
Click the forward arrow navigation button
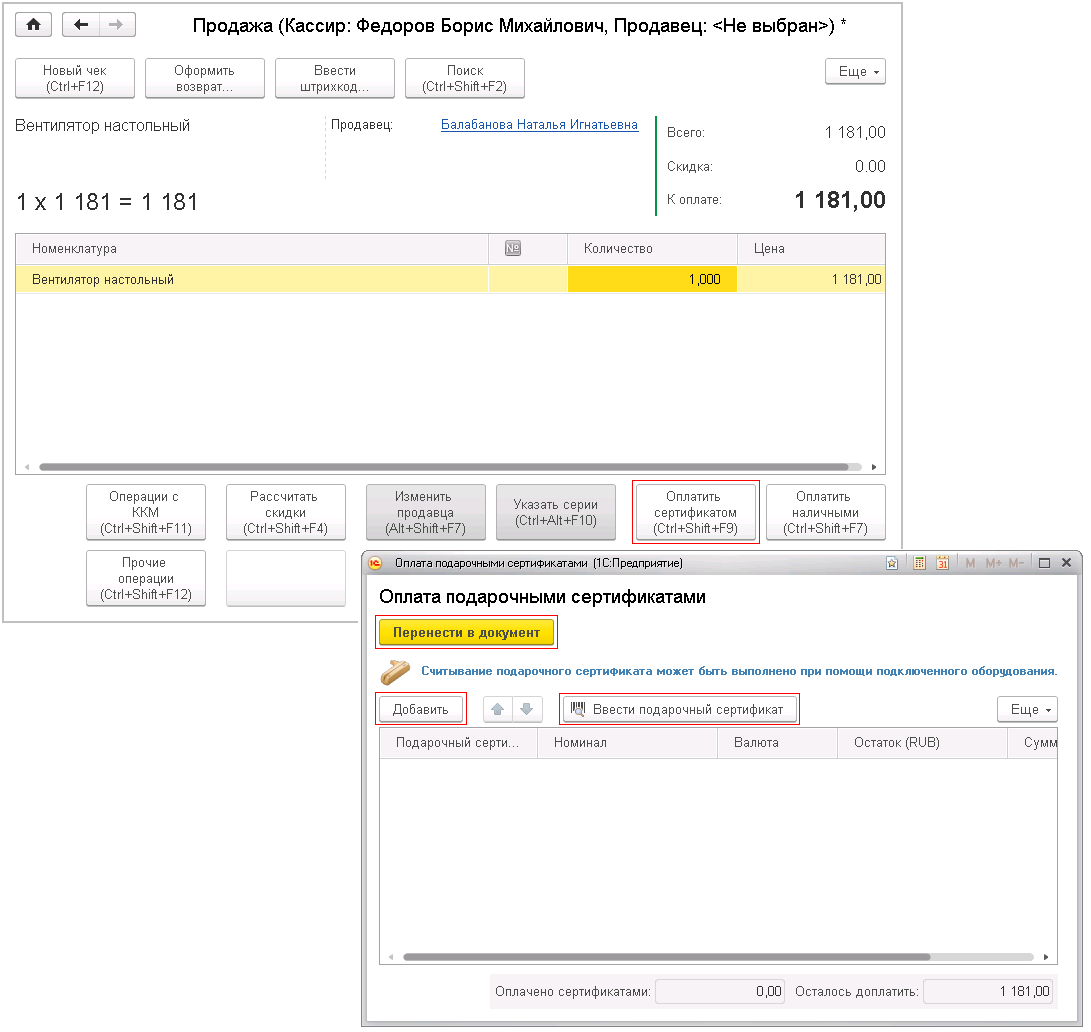point(117,25)
